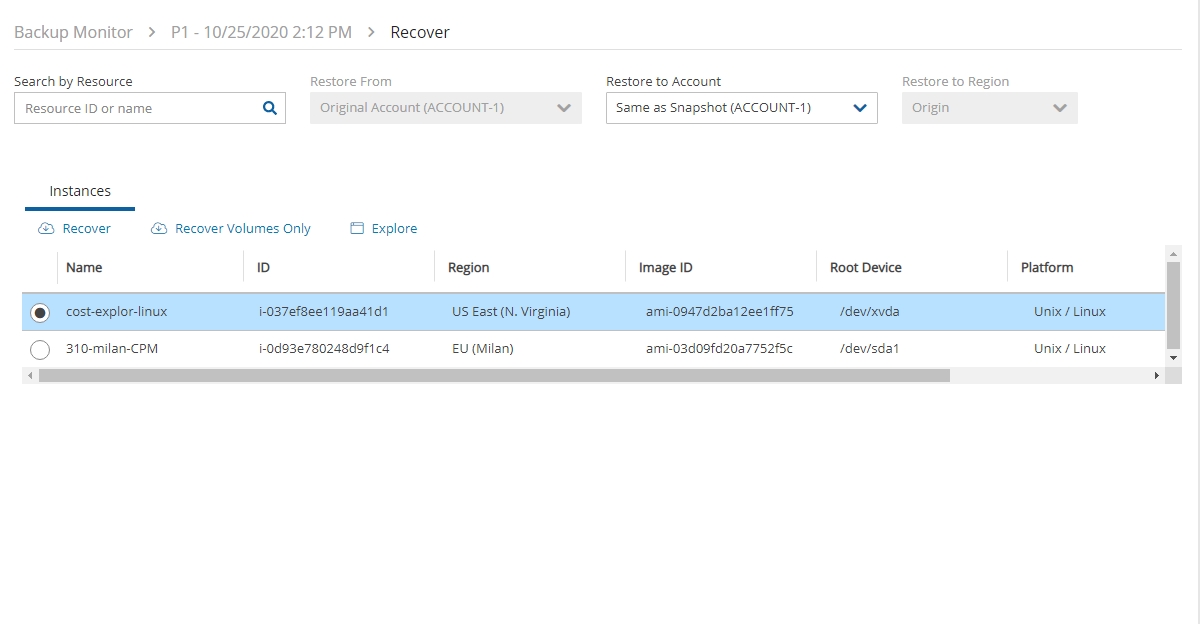The image size is (1200, 624).
Task: Open the P1 - 10/25/2020 2:12 PM breadcrumb
Action: tap(261, 32)
